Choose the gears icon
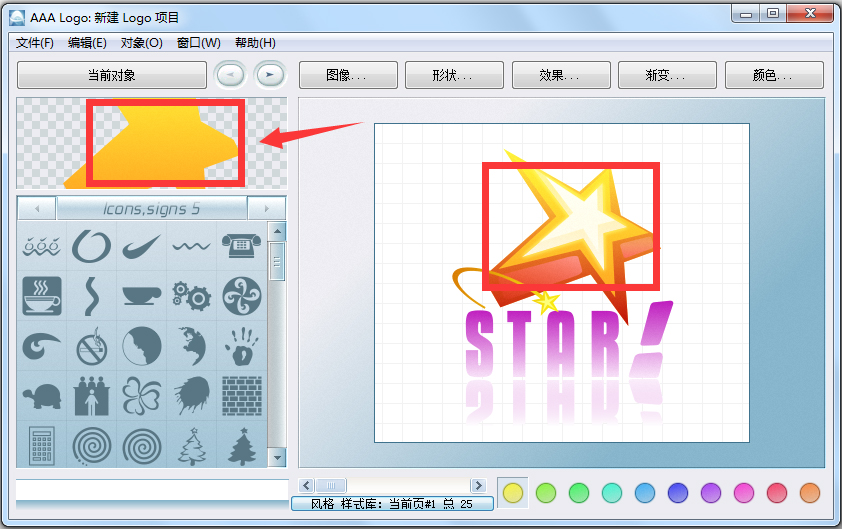The width and height of the screenshot is (842, 529). pos(190,295)
